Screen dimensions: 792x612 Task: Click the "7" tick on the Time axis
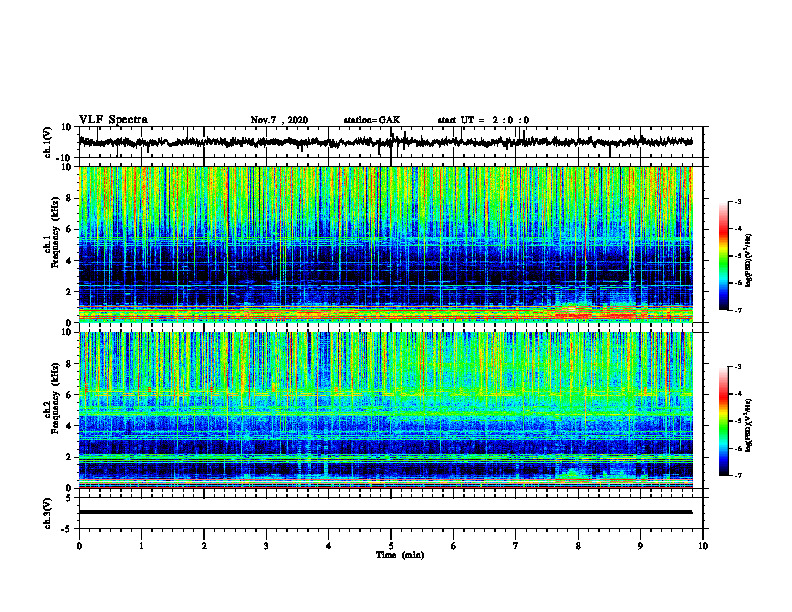click(x=516, y=546)
